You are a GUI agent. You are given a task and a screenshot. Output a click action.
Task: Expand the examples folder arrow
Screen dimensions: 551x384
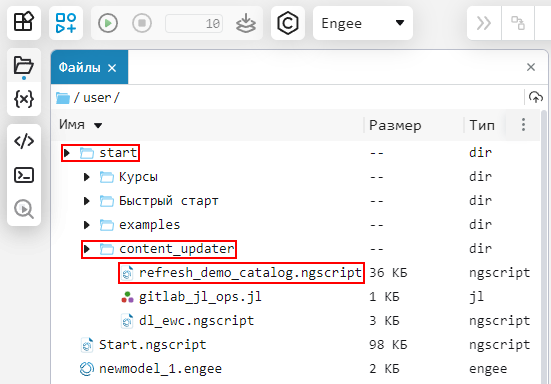[x=86, y=225]
